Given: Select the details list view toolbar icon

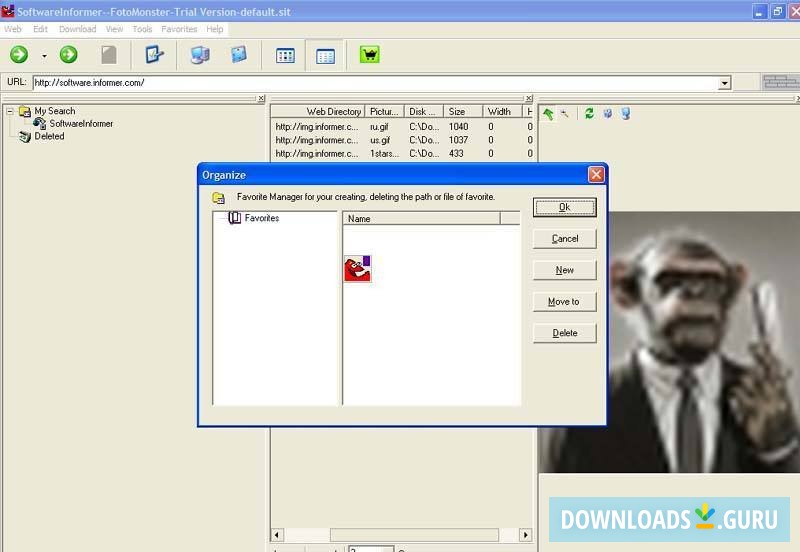Looking at the screenshot, I should 325,56.
